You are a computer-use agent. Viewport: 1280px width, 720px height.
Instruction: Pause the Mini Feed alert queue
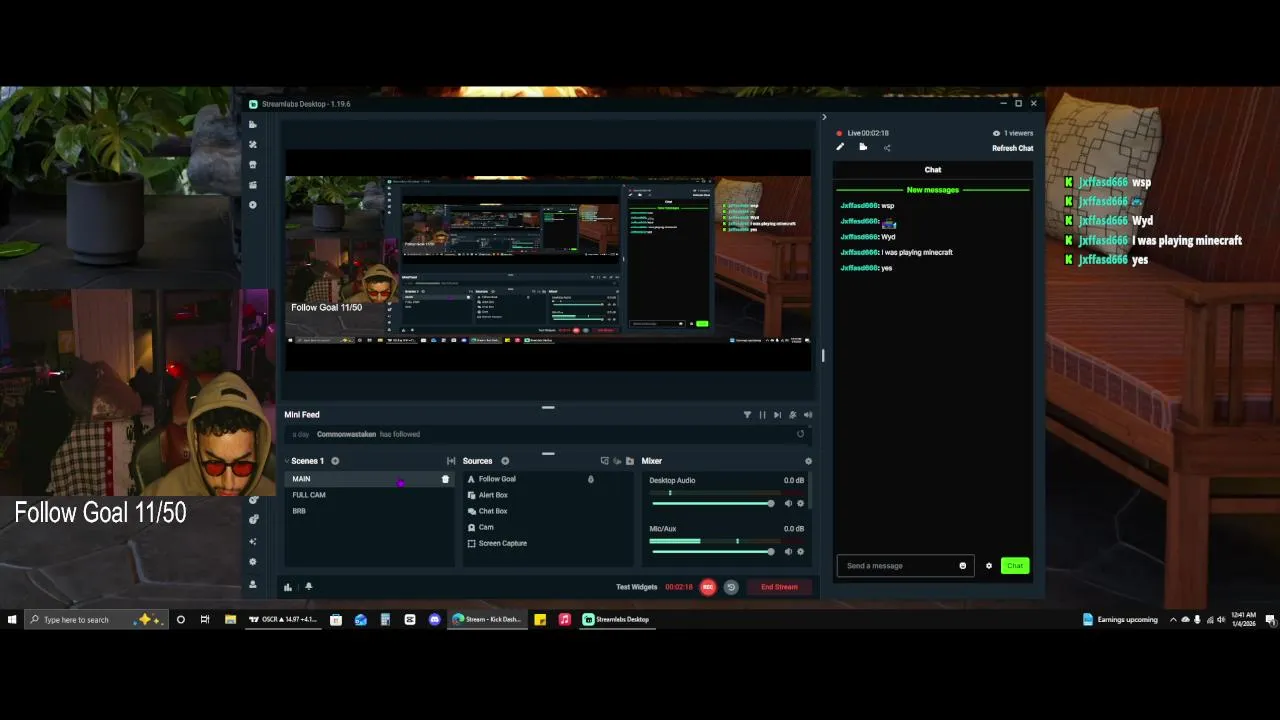[762, 415]
